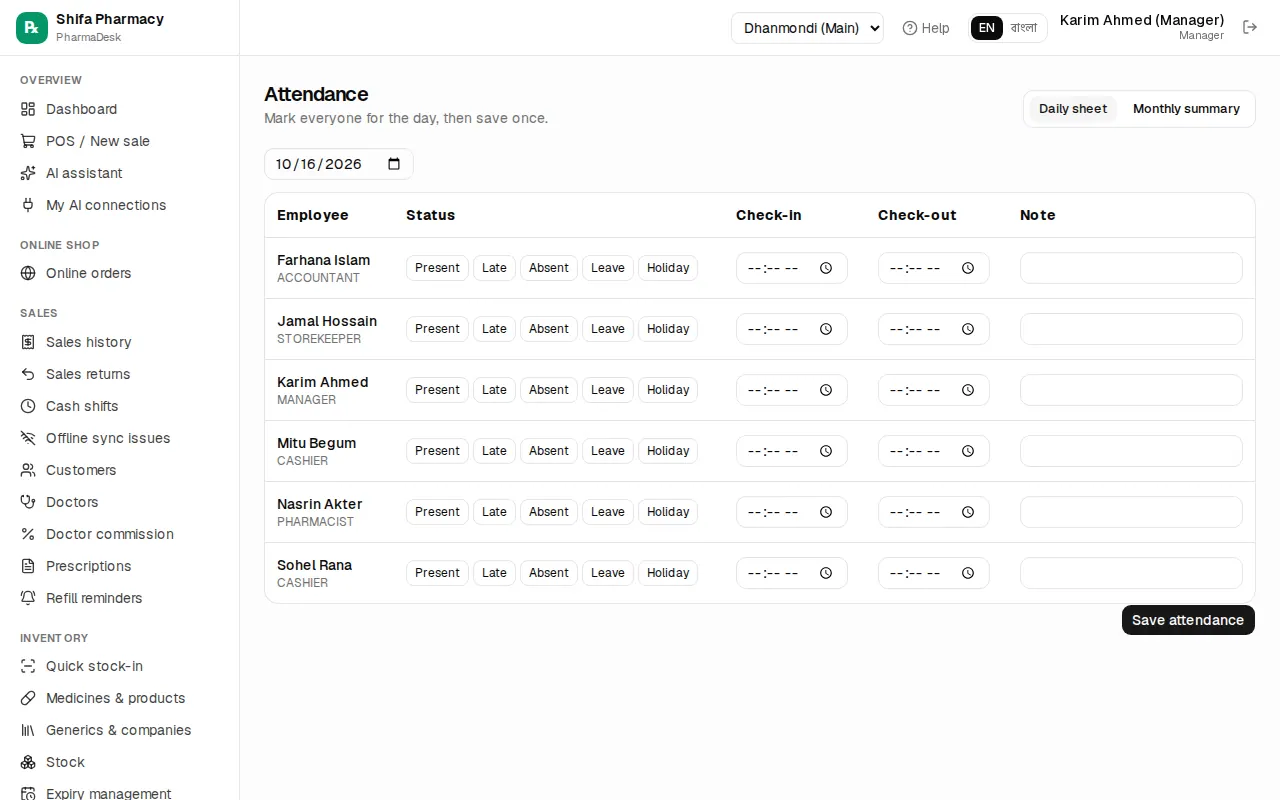The height and width of the screenshot is (800, 1280).
Task: Mark Nasrin Akter as Holiday
Action: 668,512
